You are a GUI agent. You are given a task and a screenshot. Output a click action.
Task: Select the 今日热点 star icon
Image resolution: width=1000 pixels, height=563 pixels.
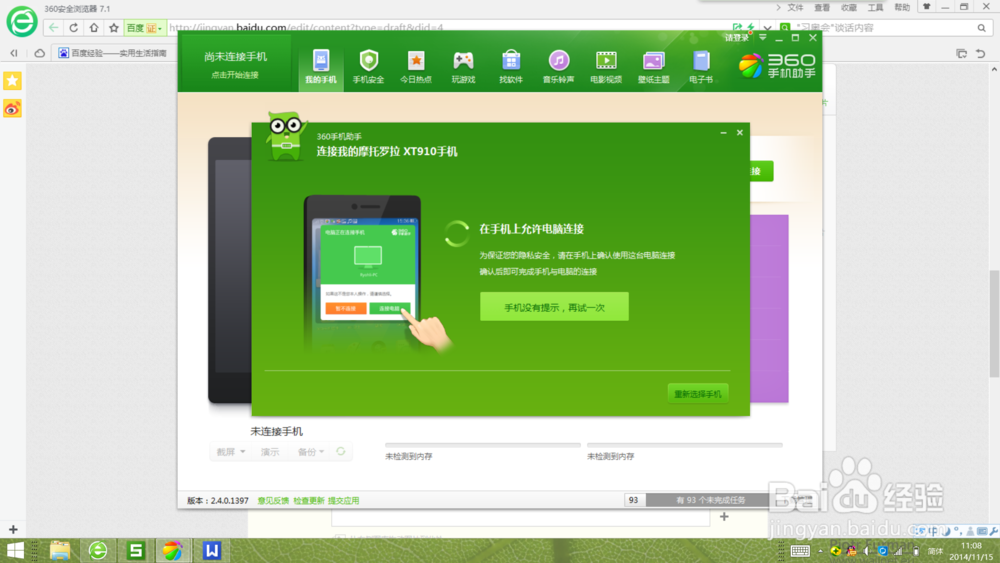416,66
